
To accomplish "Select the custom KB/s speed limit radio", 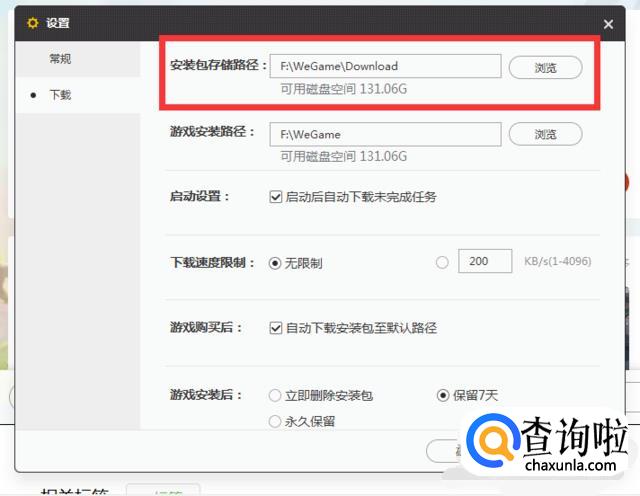I will pos(442,262).
